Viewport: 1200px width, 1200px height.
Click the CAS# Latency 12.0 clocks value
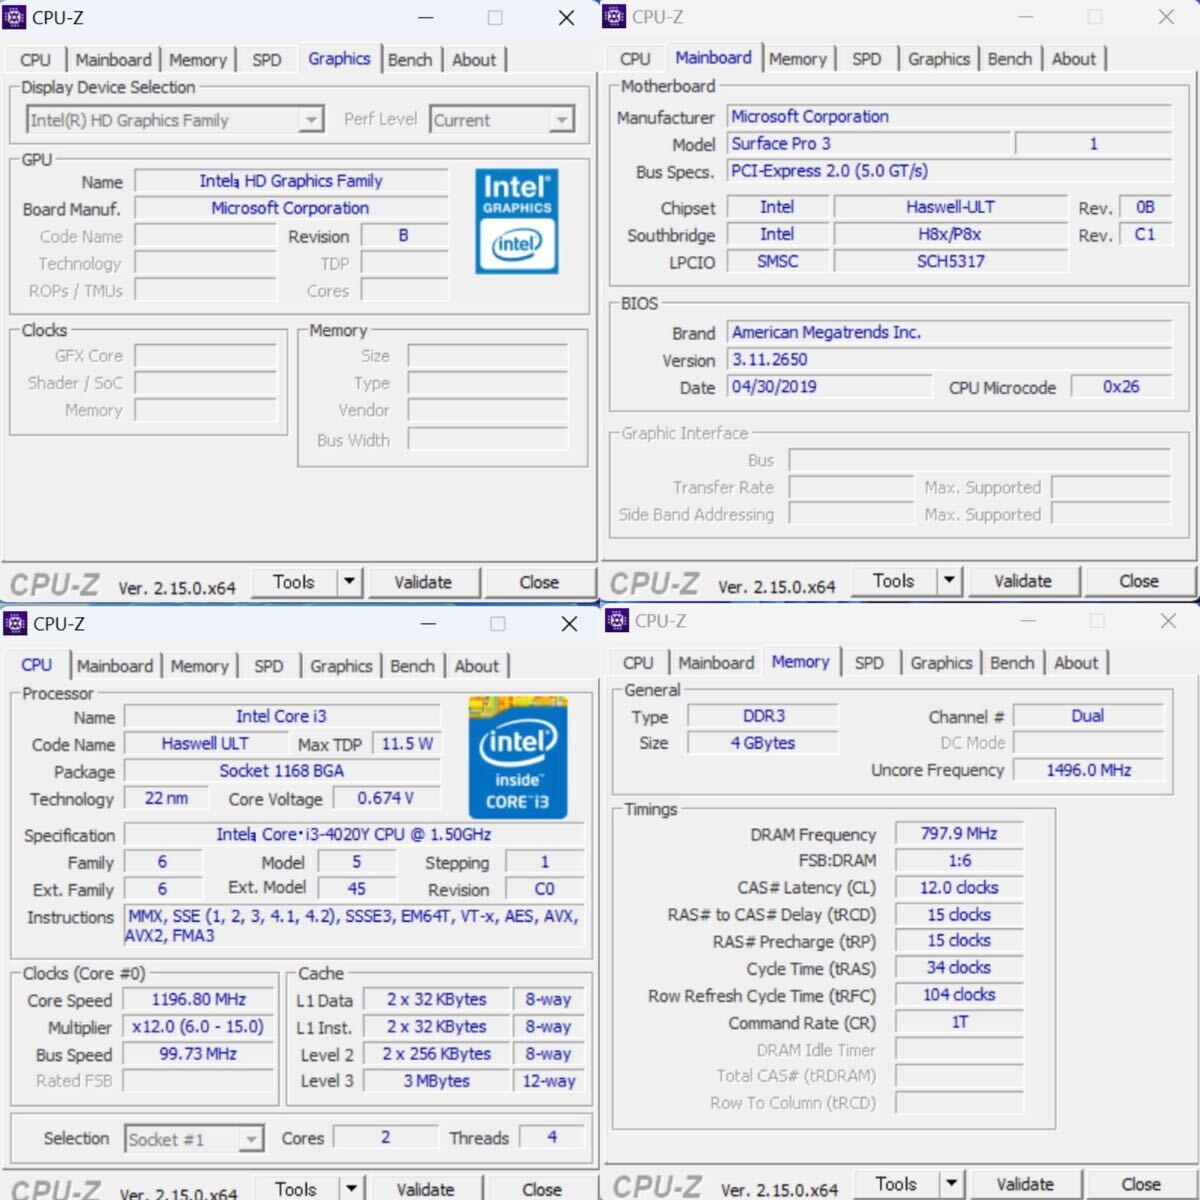pos(959,888)
